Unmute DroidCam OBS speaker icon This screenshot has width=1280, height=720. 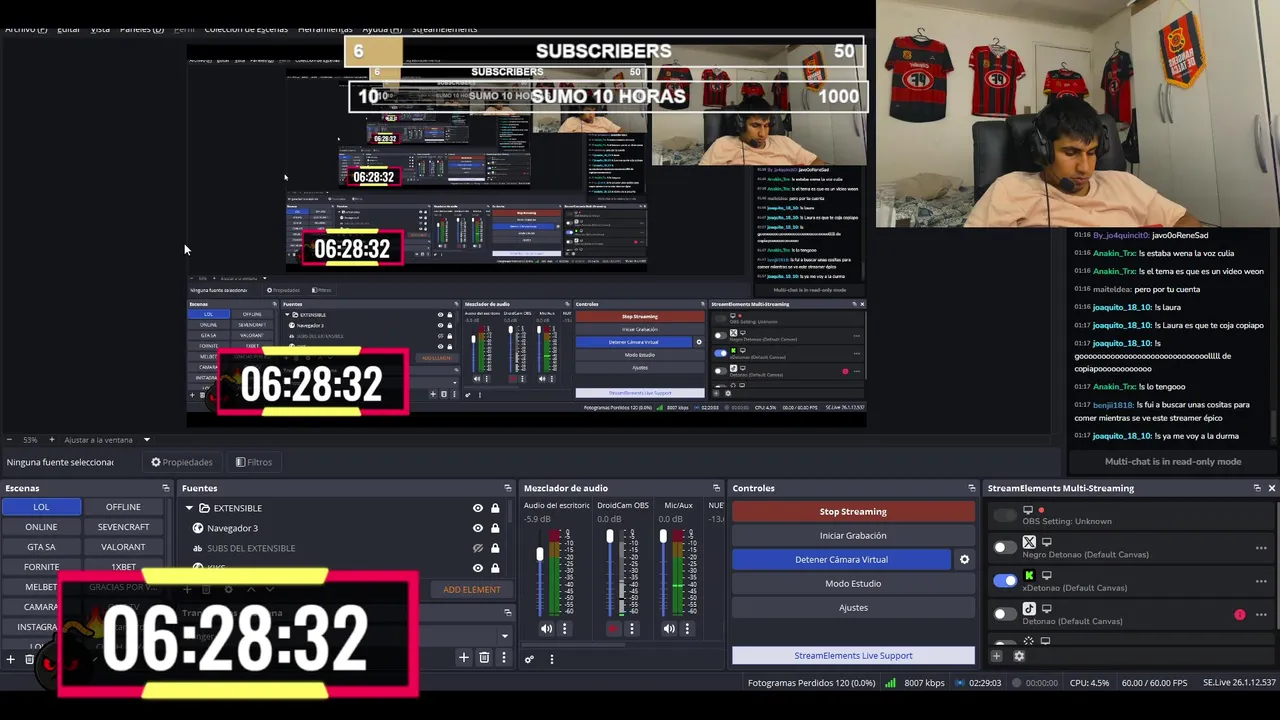coord(613,629)
